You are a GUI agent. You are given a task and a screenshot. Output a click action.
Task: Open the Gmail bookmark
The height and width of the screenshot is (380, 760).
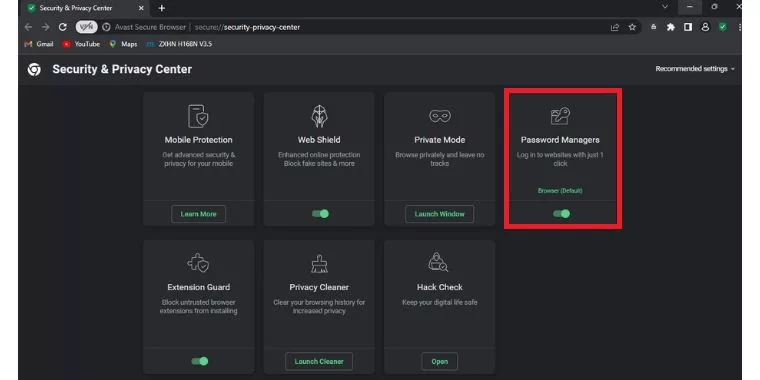[x=39, y=44]
